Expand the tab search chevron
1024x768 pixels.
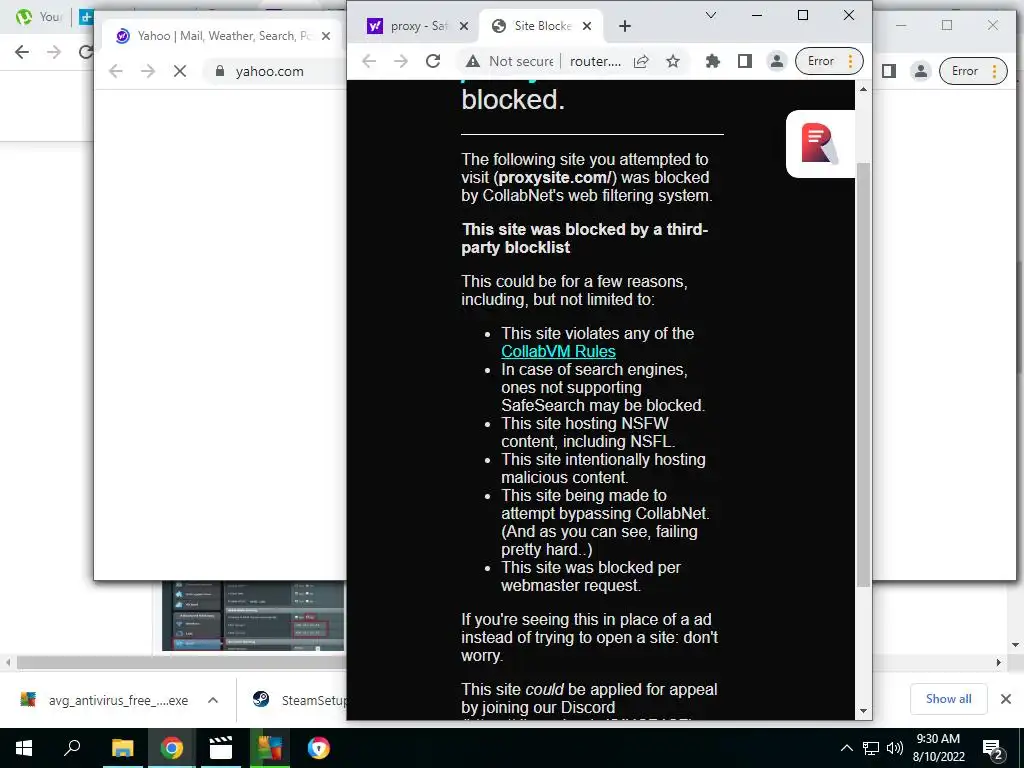711,15
